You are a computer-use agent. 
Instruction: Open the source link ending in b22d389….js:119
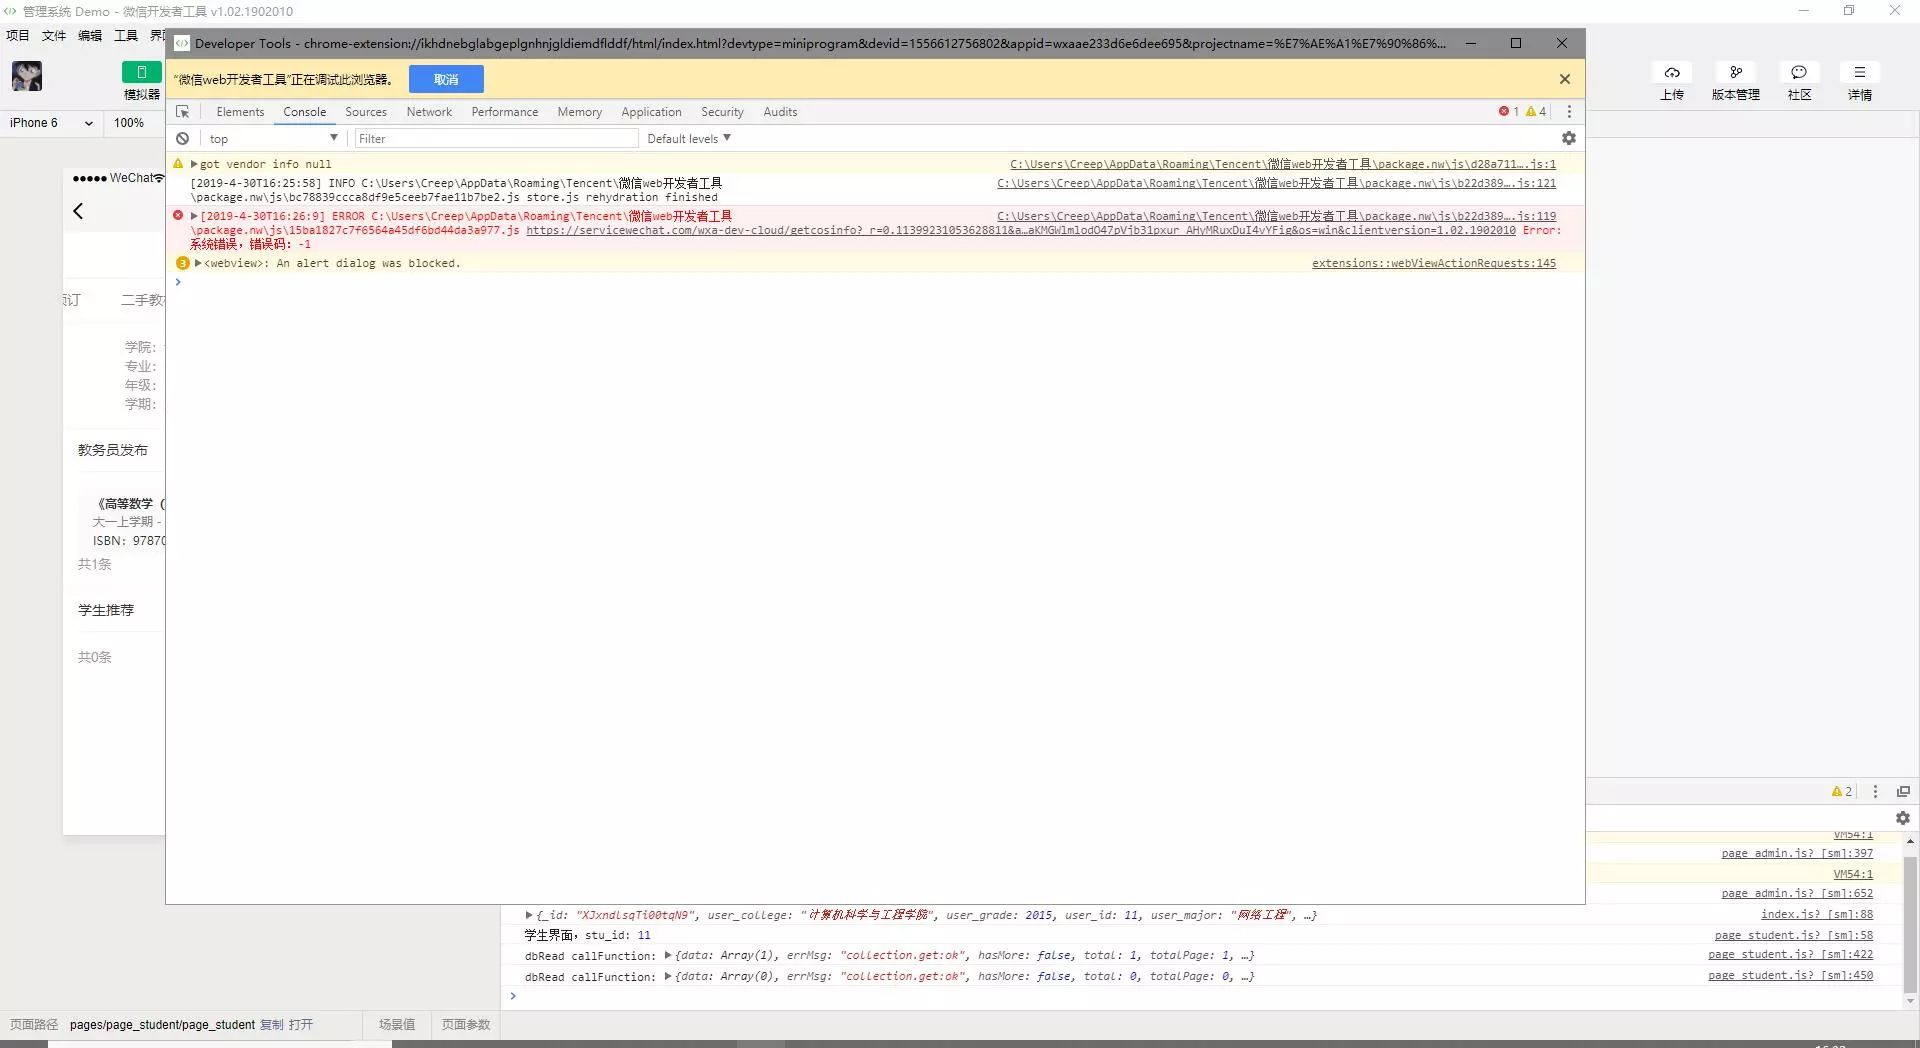click(1277, 217)
